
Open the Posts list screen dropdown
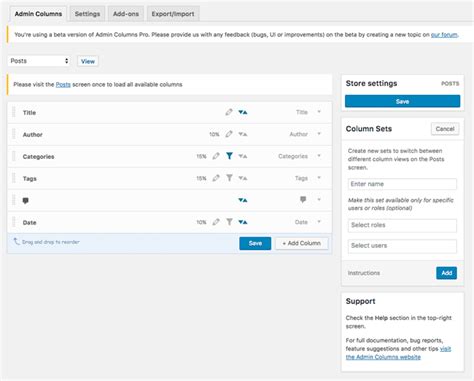[x=39, y=61]
